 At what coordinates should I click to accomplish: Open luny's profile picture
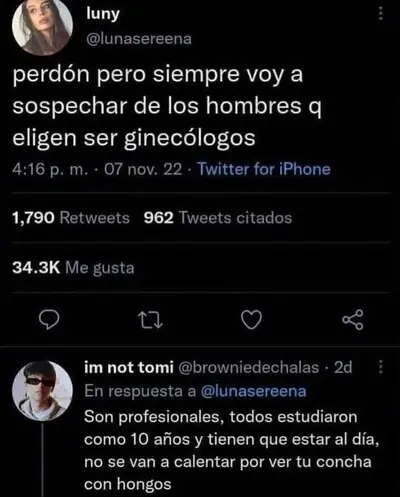(x=43, y=26)
